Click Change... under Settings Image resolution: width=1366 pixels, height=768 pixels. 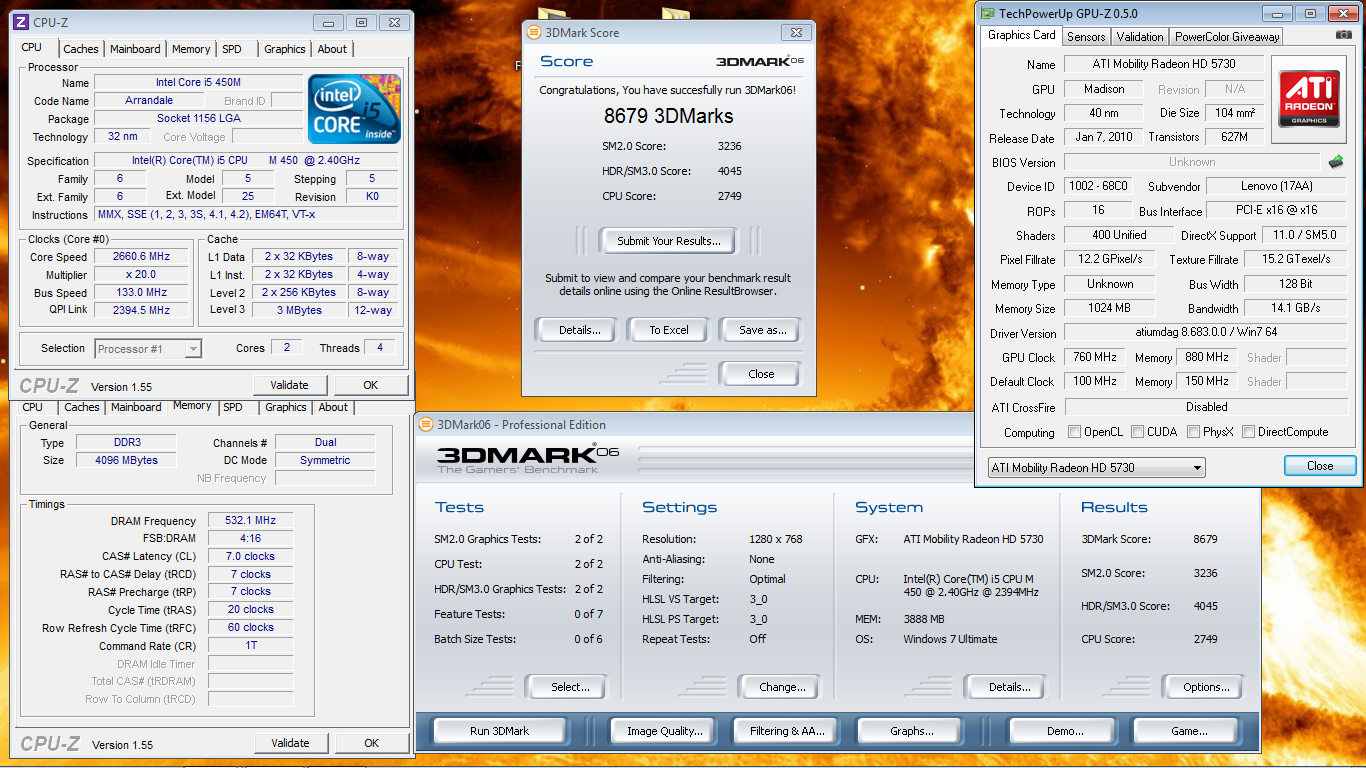[782, 687]
